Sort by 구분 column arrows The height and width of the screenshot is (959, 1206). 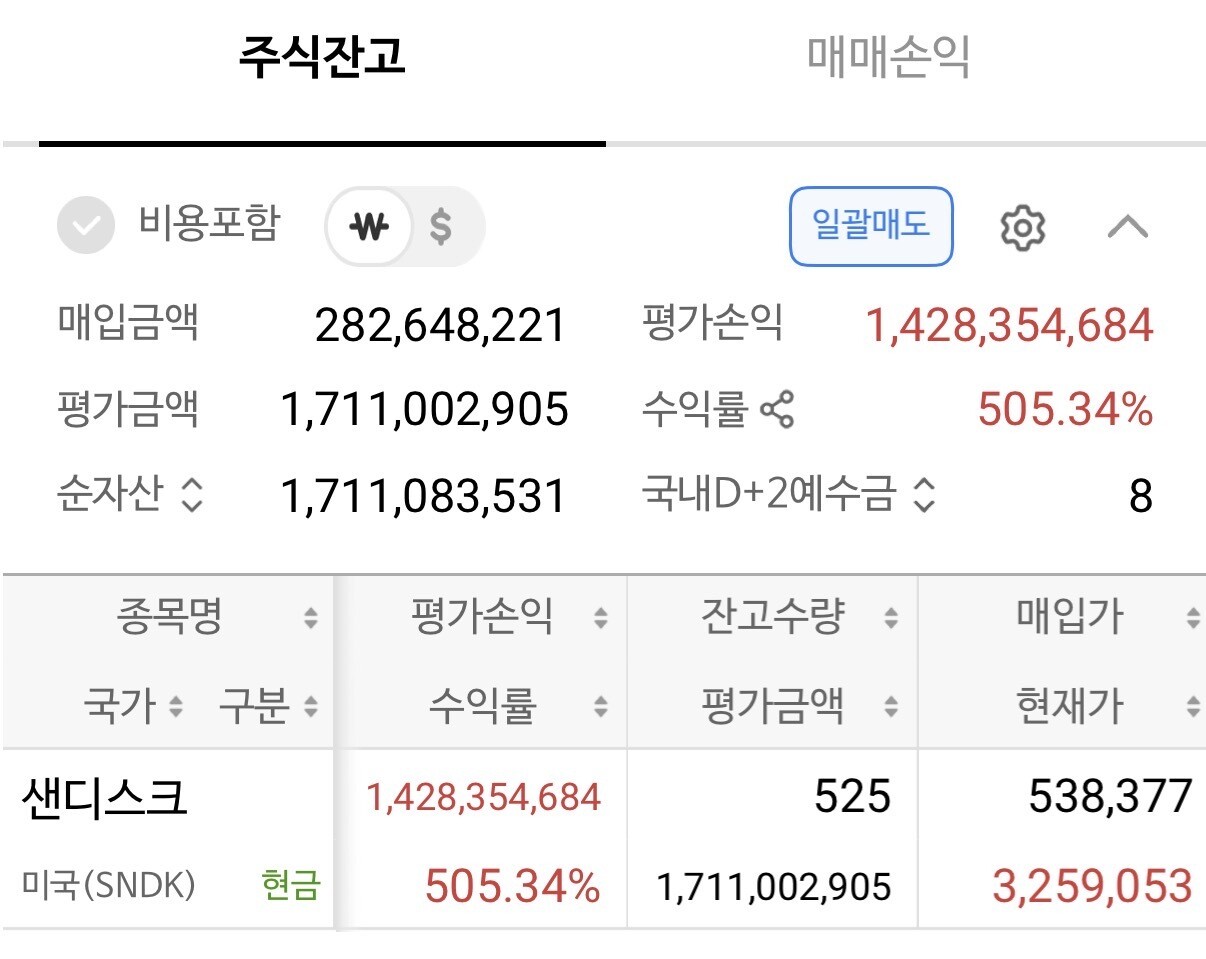coord(311,708)
